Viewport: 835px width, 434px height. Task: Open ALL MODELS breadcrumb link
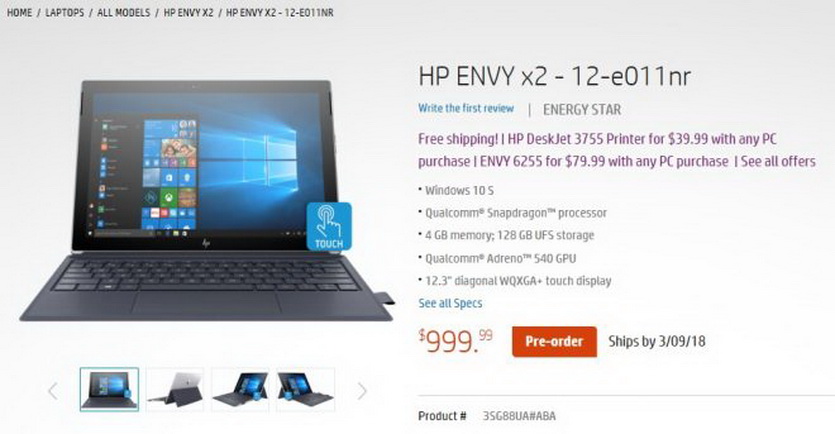tap(124, 12)
